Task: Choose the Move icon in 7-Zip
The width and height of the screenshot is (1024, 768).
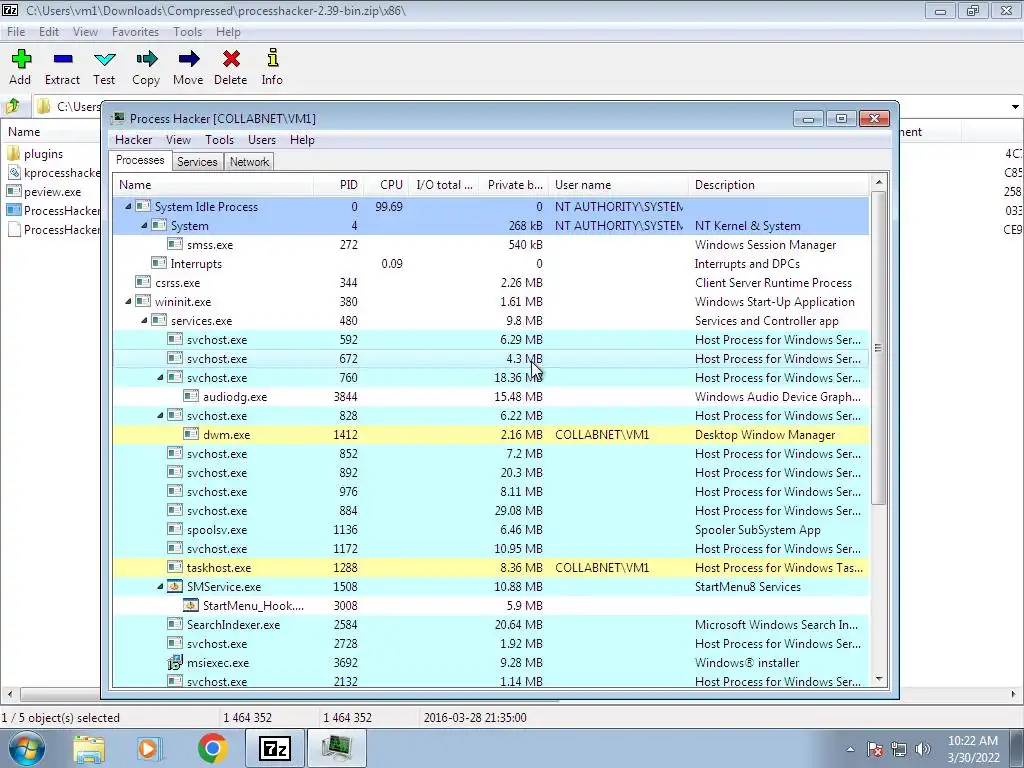Action: (x=188, y=59)
